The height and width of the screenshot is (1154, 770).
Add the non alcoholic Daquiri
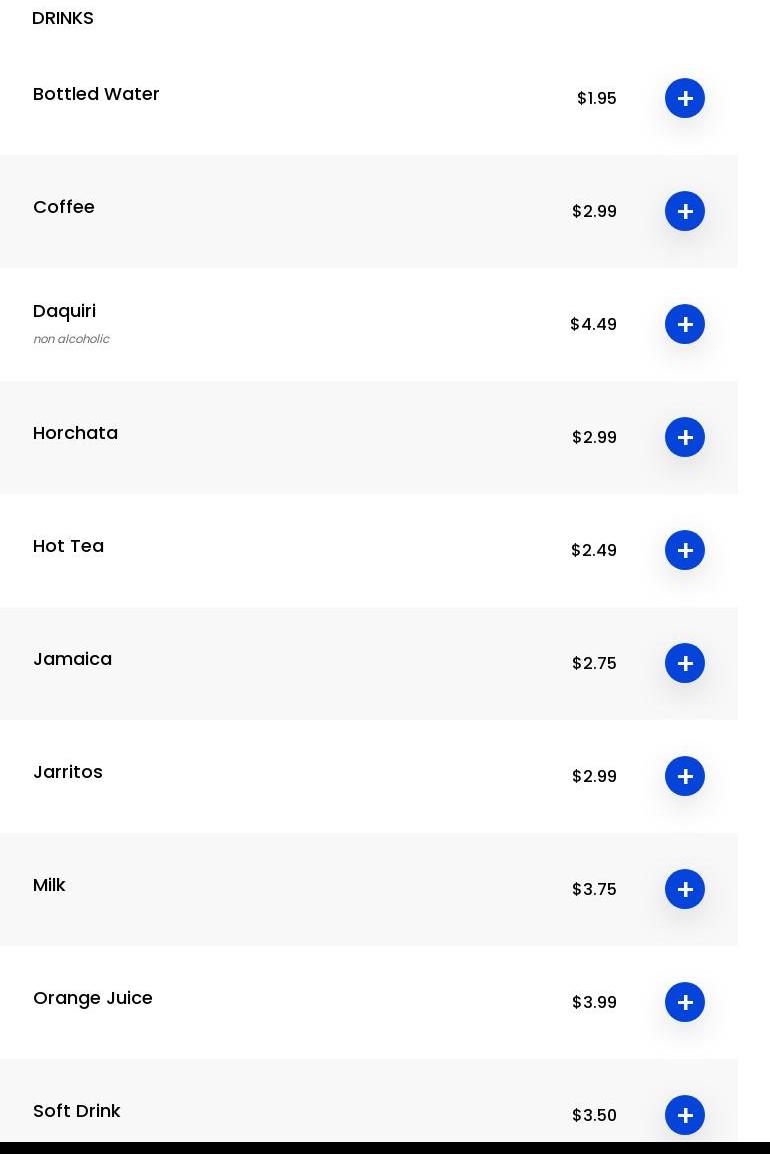click(x=685, y=324)
